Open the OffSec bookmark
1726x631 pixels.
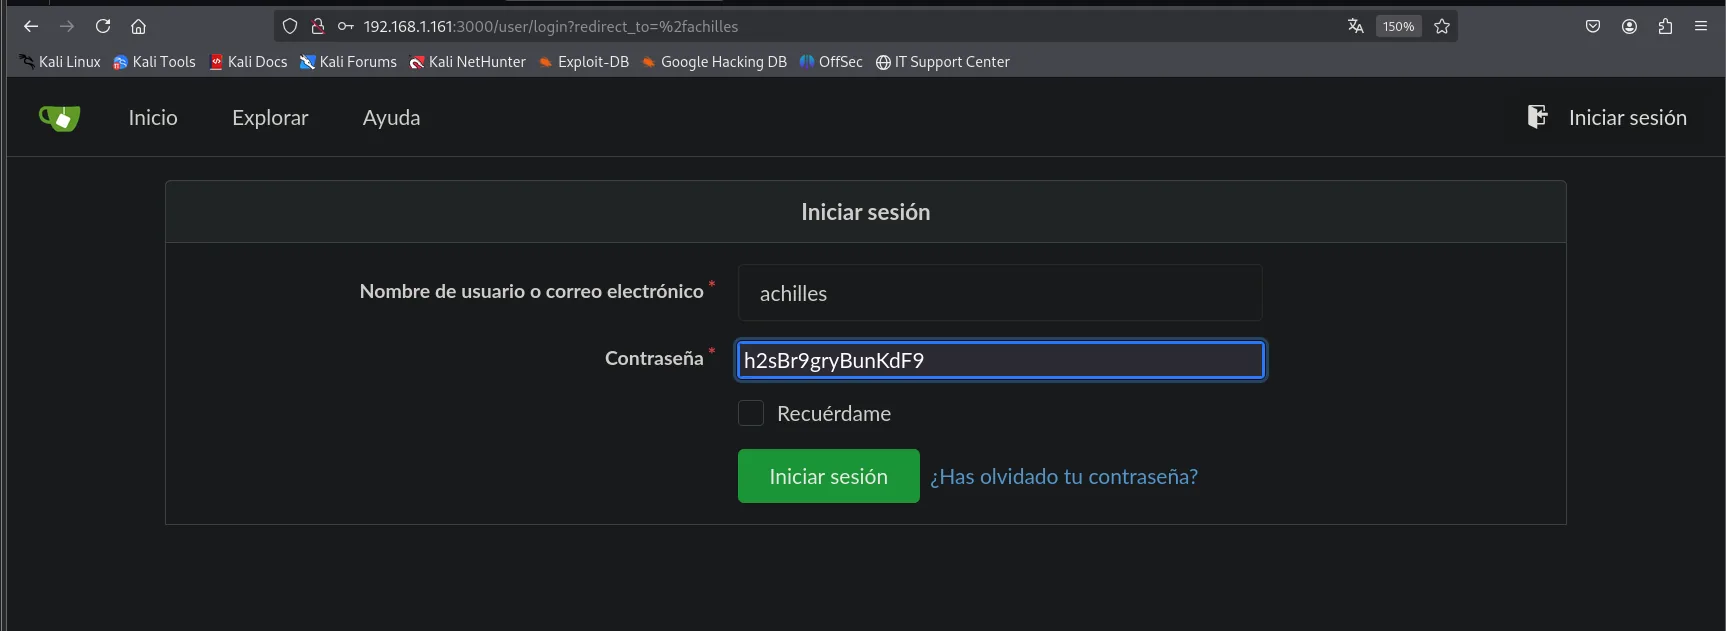(x=831, y=62)
